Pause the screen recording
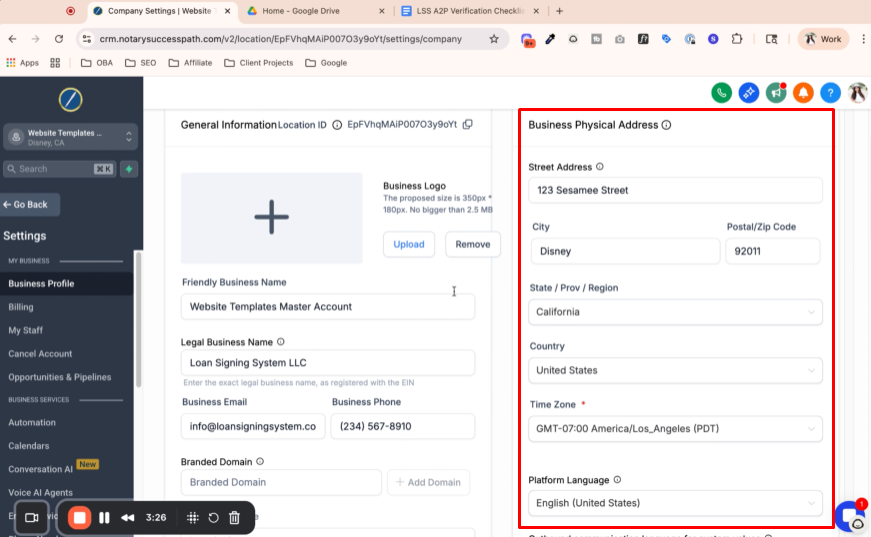 pyautogui.click(x=104, y=518)
